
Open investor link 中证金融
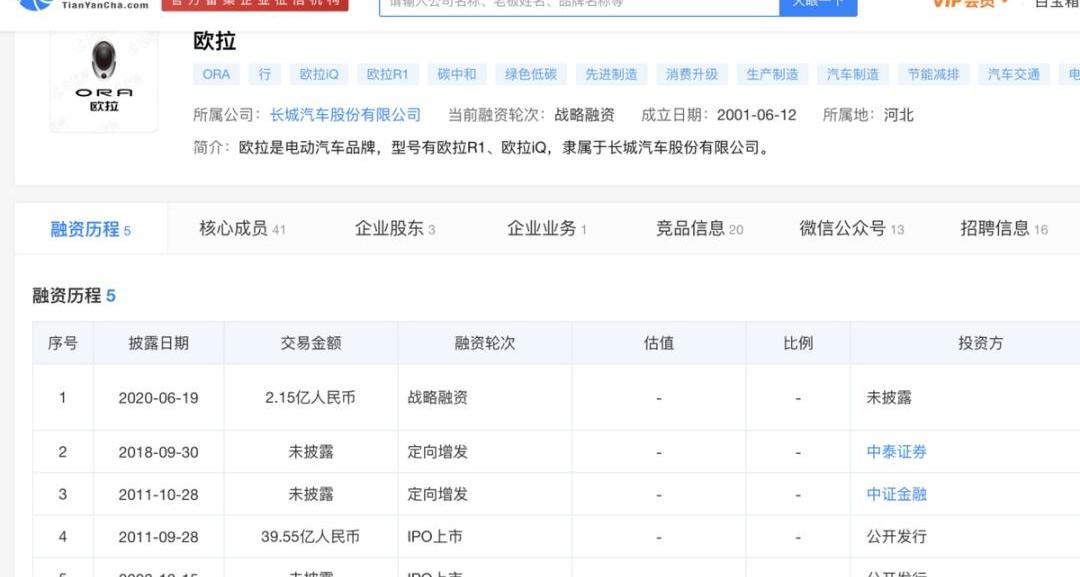tap(896, 494)
